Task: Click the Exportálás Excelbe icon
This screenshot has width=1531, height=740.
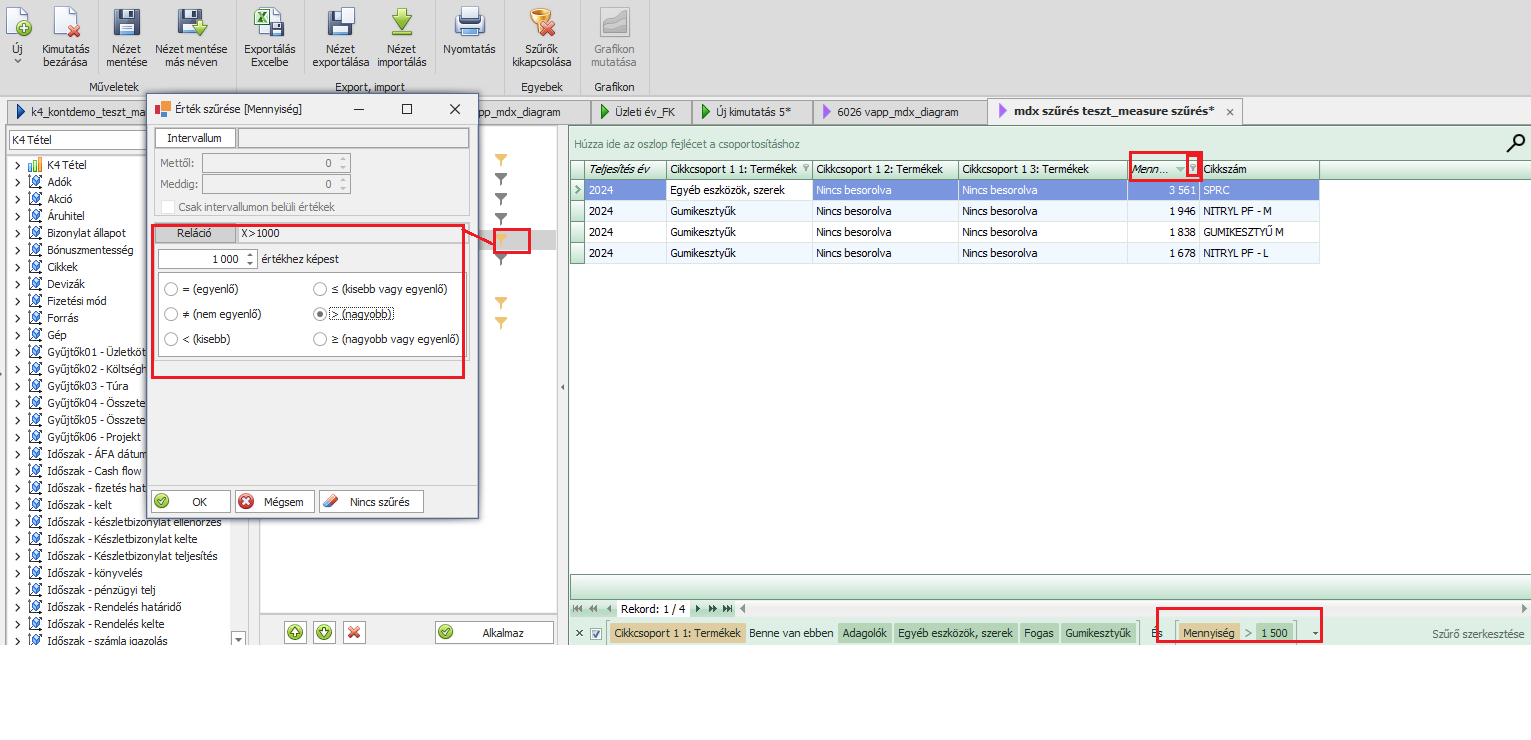Action: [268, 23]
